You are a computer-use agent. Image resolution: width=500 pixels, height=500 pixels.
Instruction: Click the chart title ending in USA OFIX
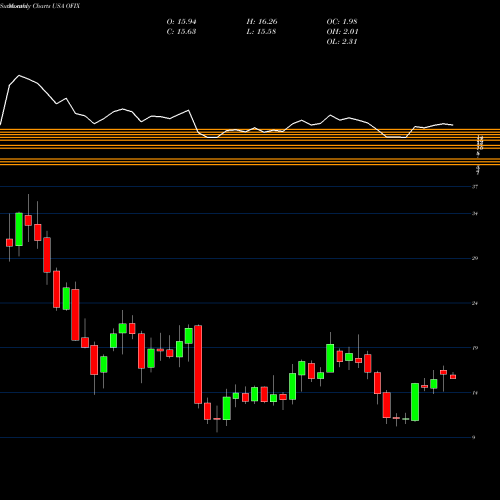coord(40,6)
